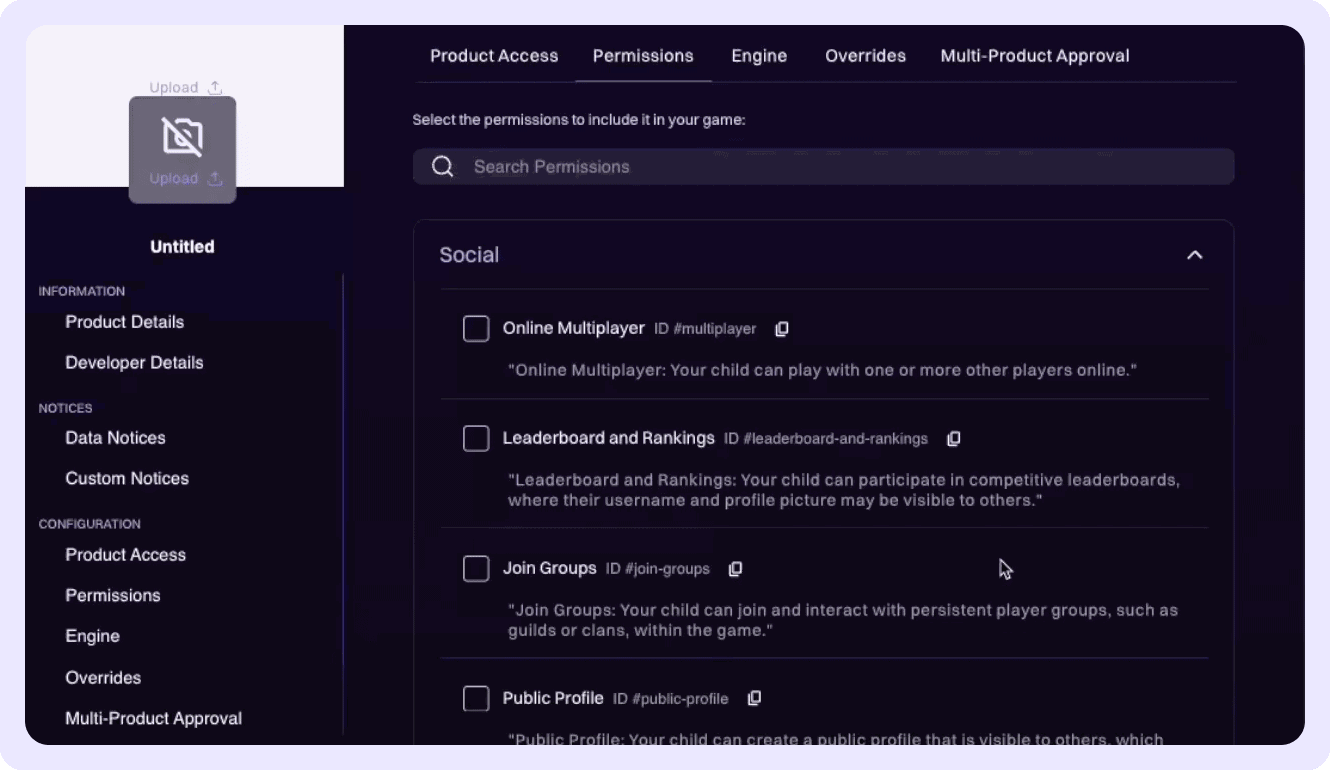Go to the Multi-Product Approval tab
The image size is (1330, 770).
[x=1035, y=56]
